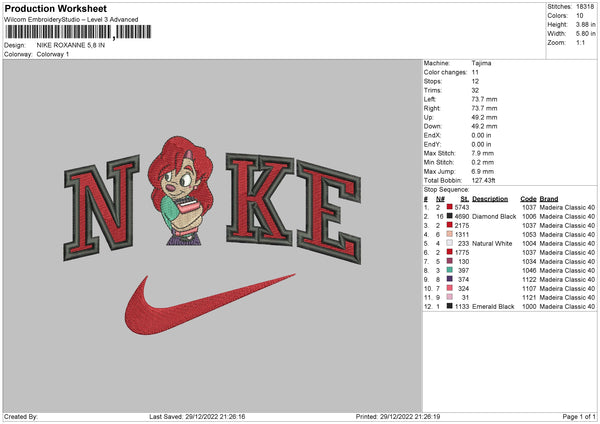Click the design name NIKE ROXANNE 5,8 IN
The image size is (600, 424).
(71, 45)
